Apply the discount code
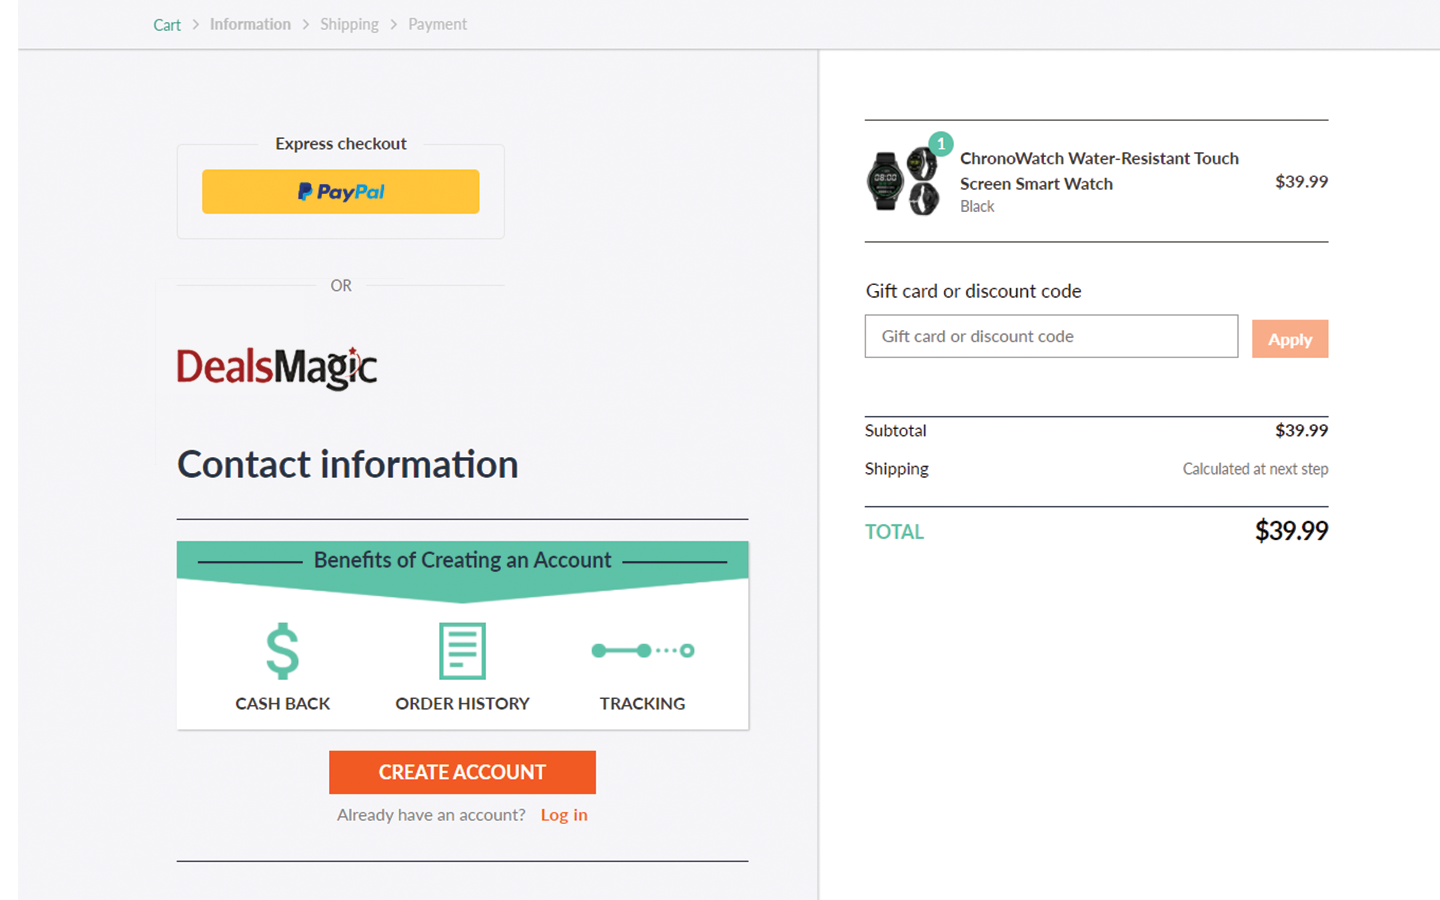 (x=1289, y=339)
